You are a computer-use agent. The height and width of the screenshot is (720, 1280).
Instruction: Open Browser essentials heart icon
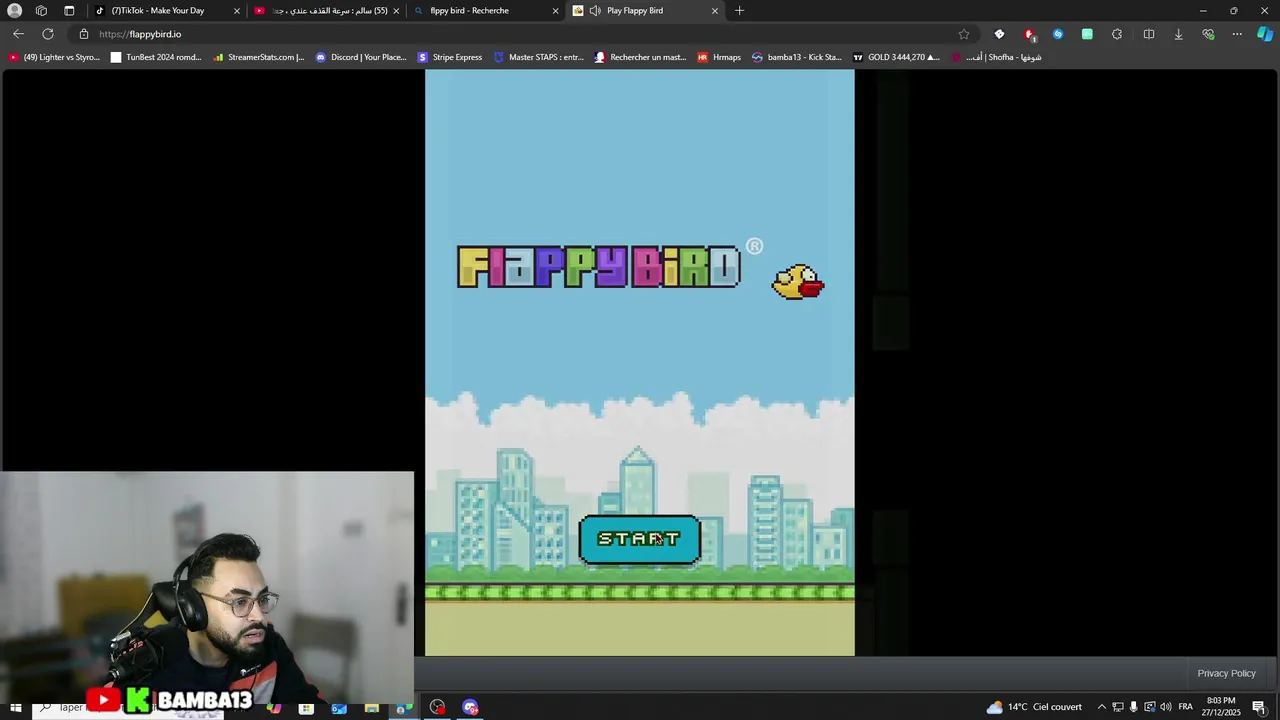tap(1208, 34)
